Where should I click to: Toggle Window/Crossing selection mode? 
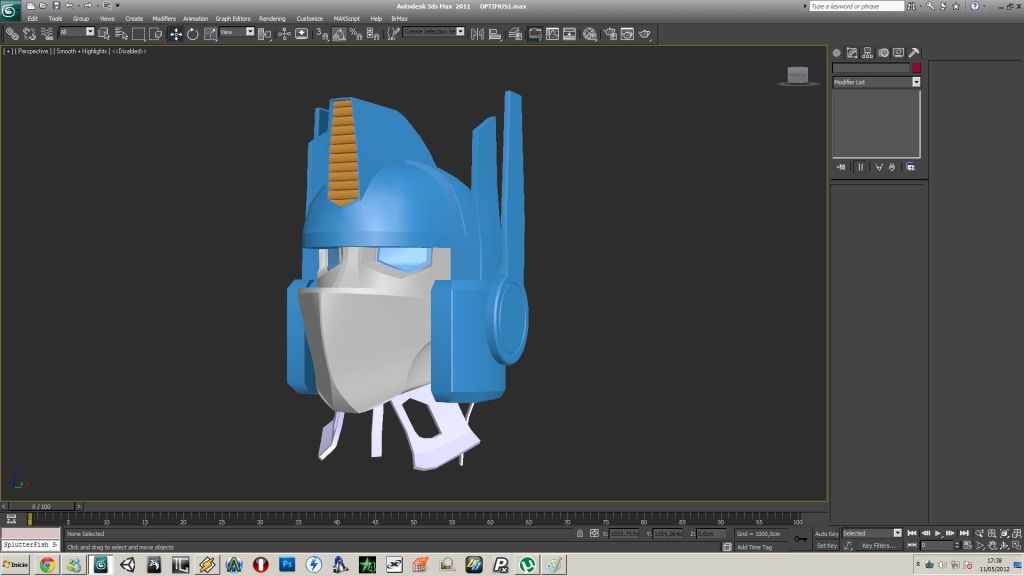click(x=155, y=34)
